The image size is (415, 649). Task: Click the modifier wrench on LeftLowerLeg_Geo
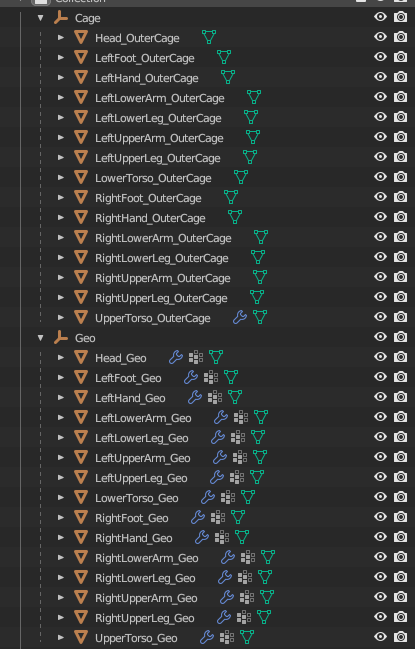click(218, 437)
